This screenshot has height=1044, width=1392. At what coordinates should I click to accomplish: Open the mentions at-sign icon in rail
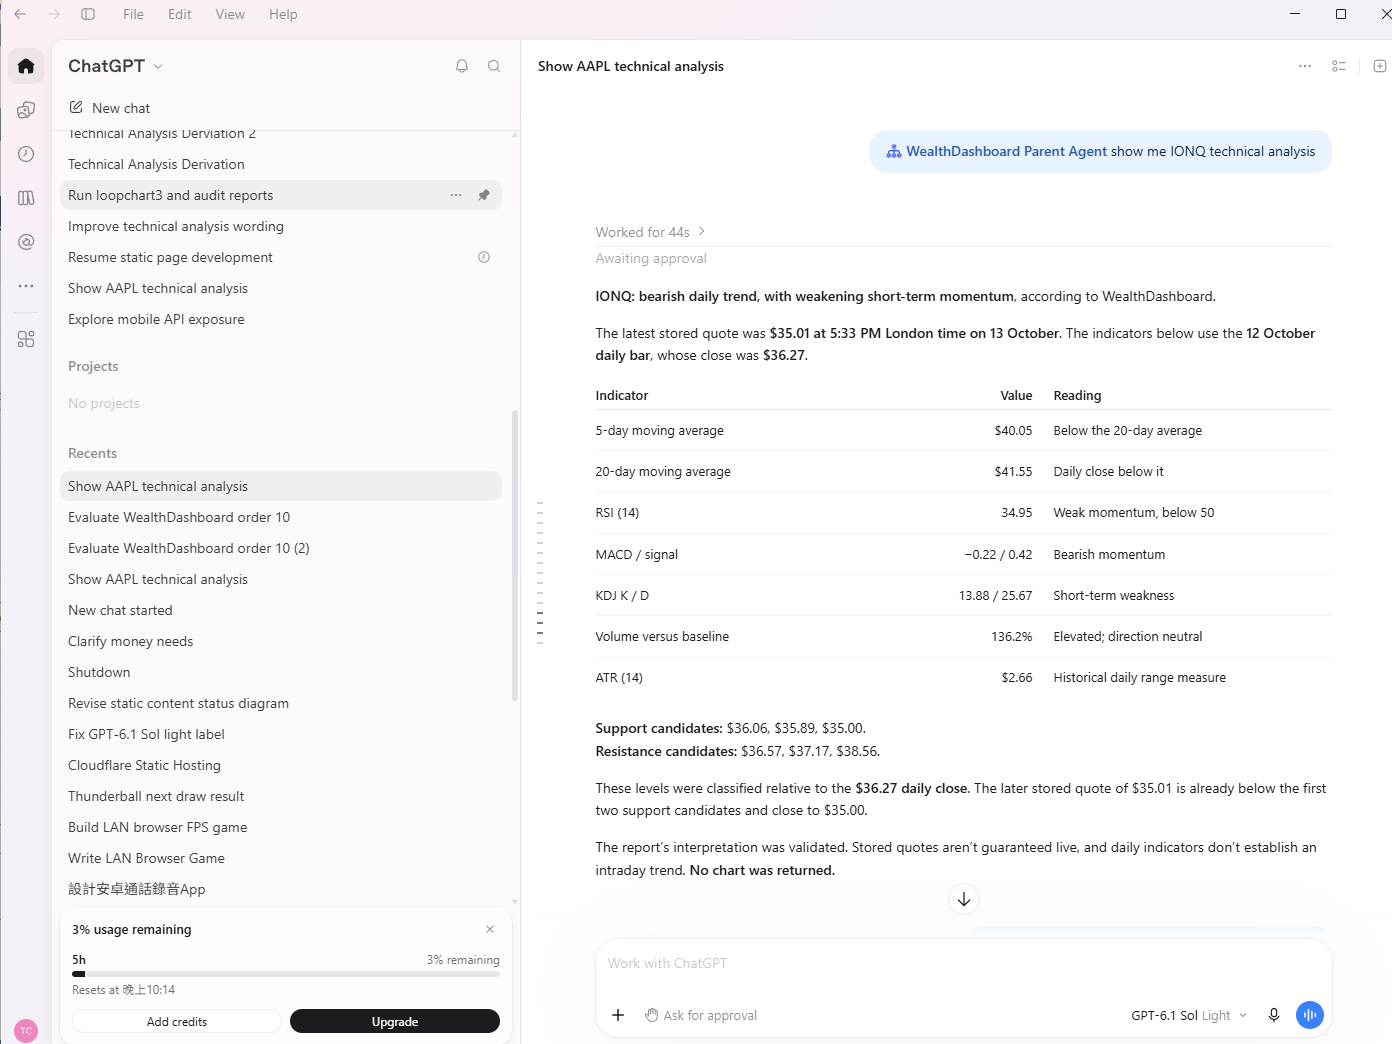(26, 242)
